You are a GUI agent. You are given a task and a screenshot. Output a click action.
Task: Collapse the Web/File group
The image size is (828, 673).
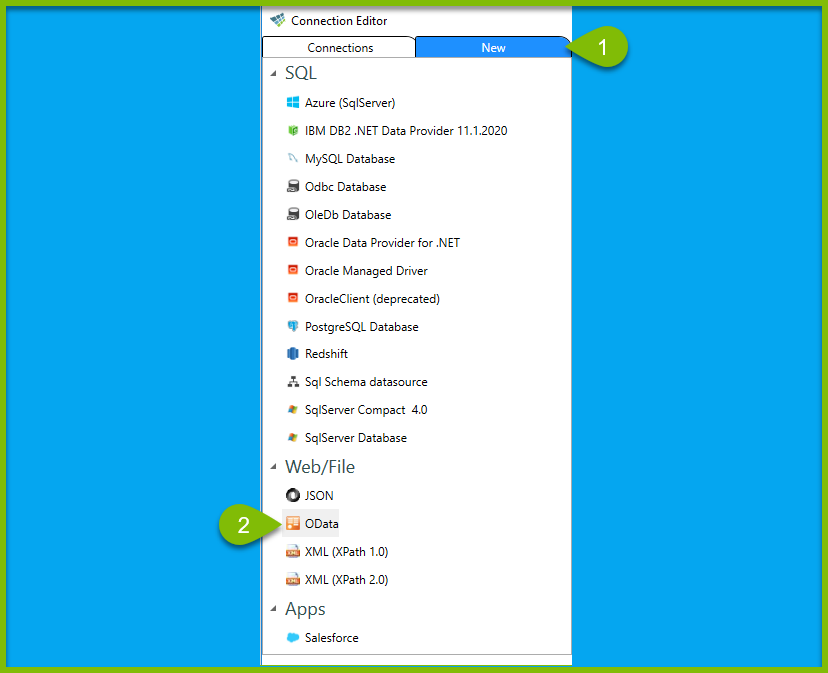click(x=274, y=466)
